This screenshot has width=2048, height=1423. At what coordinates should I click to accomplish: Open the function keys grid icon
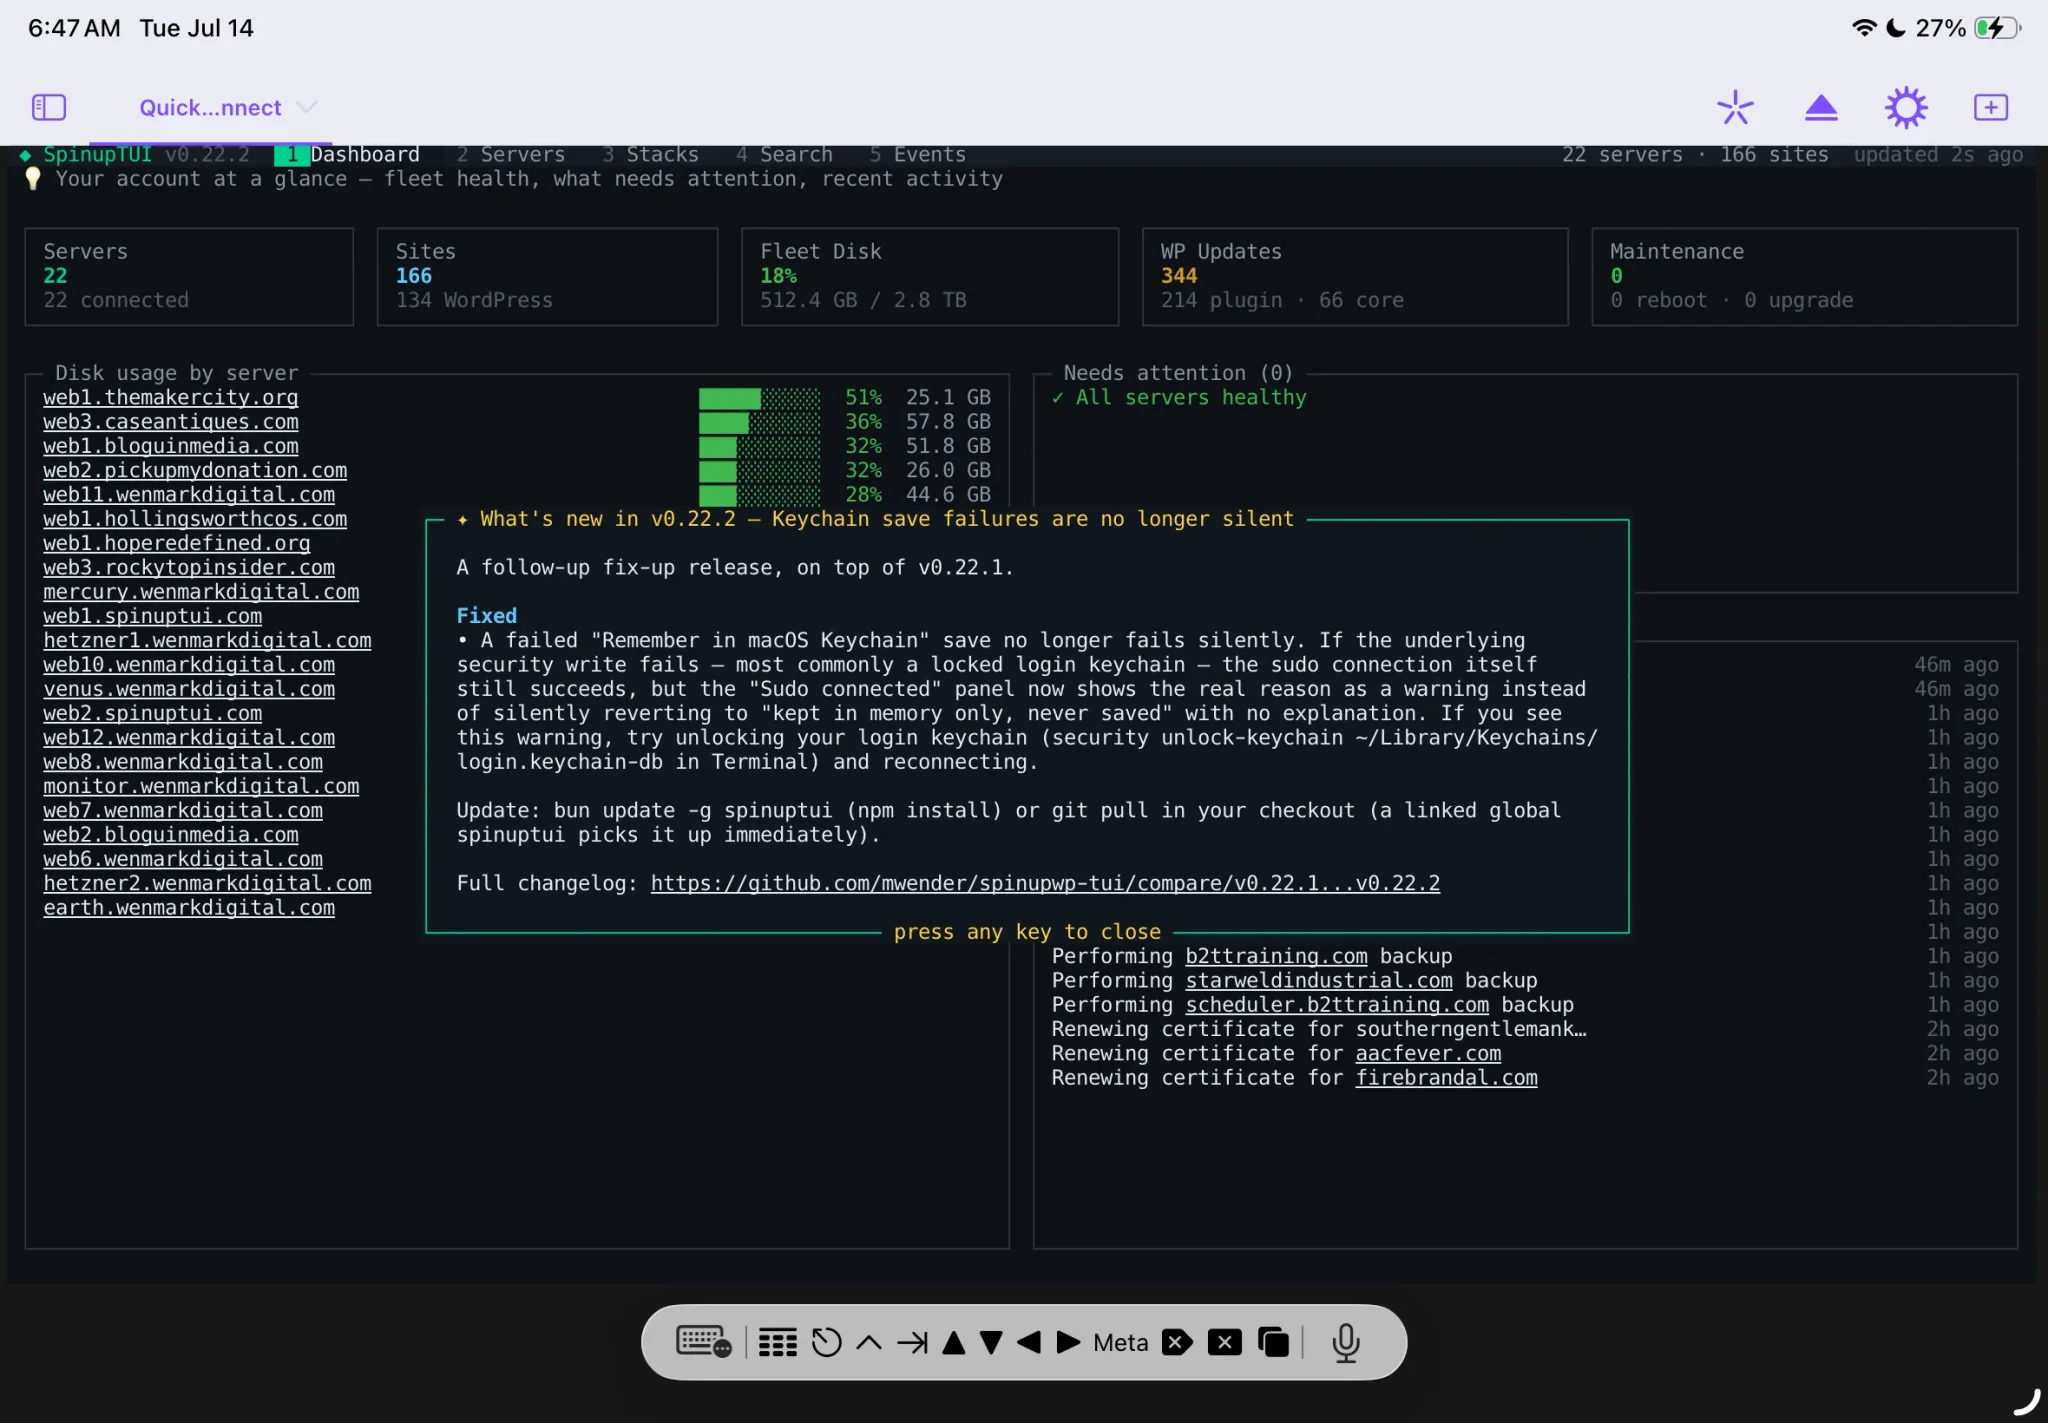pos(777,1342)
